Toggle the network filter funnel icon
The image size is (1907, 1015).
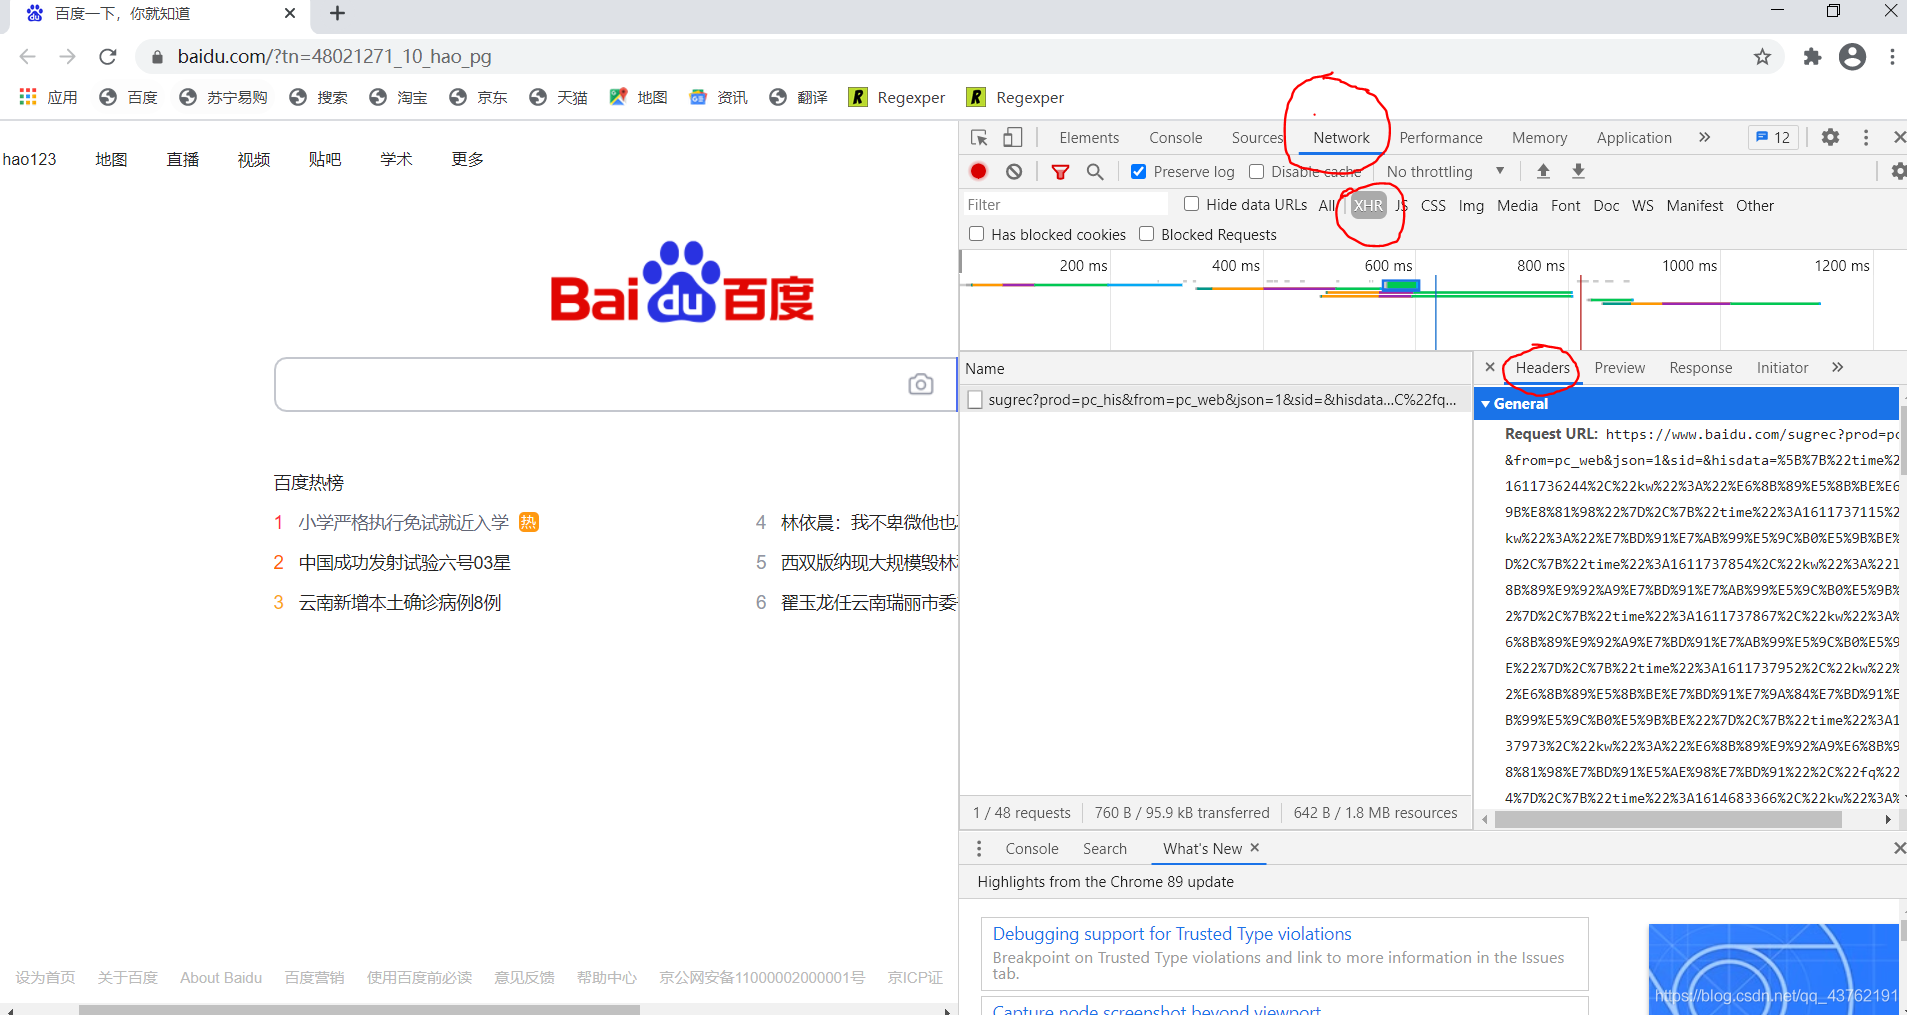tap(1060, 172)
